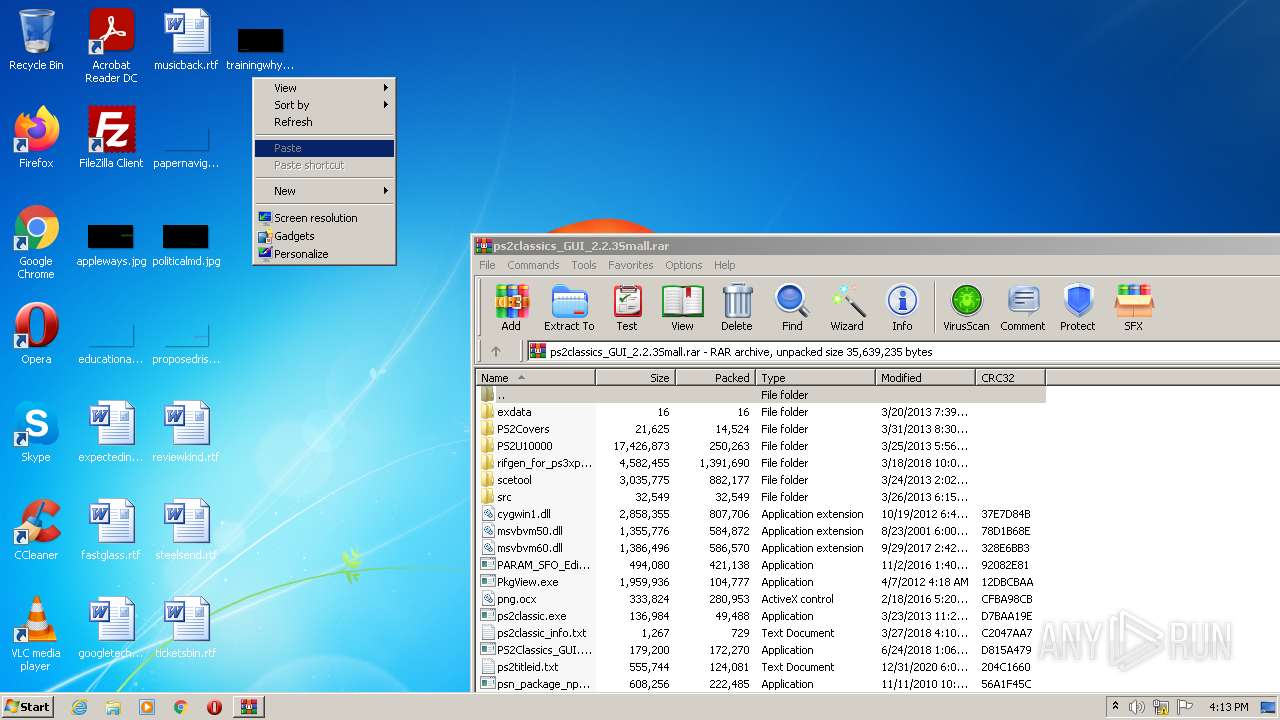Select the scetool folder row

[762, 480]
